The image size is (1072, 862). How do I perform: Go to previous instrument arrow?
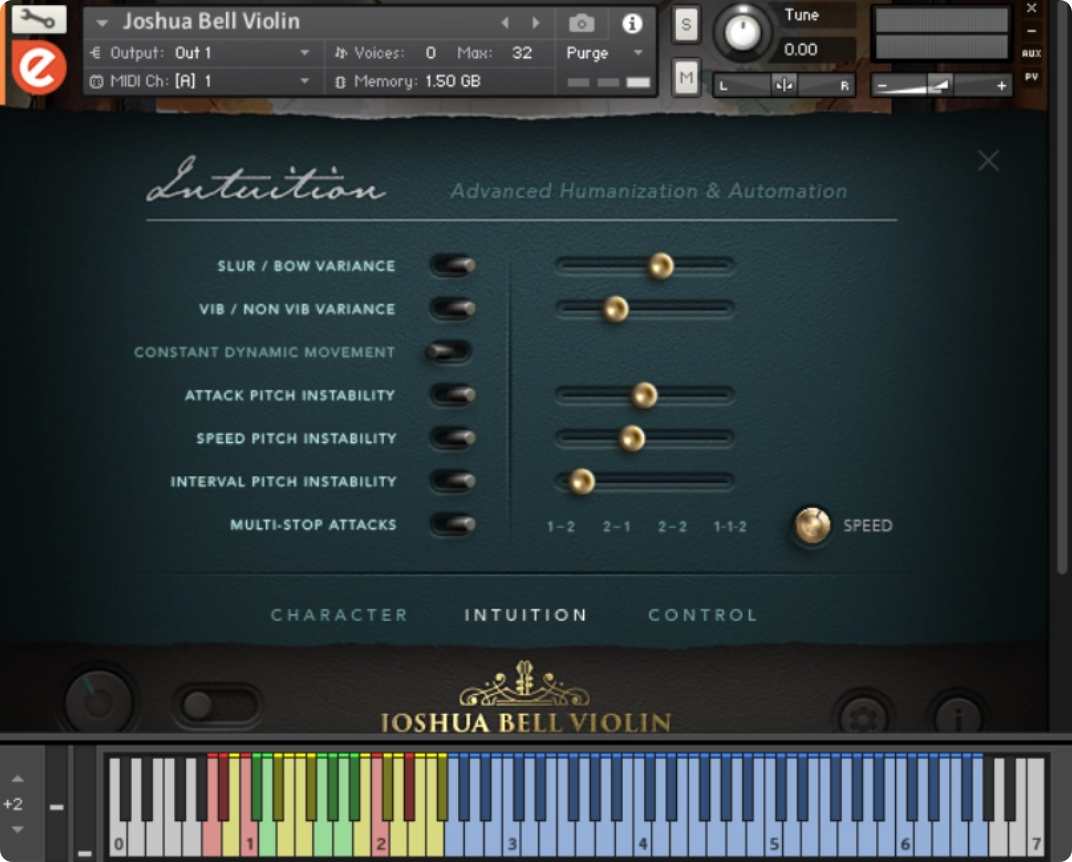pyautogui.click(x=505, y=23)
